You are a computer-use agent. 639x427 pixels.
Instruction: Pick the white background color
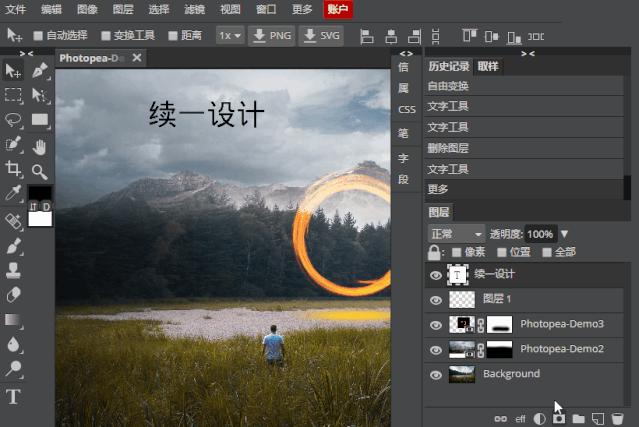(40, 219)
